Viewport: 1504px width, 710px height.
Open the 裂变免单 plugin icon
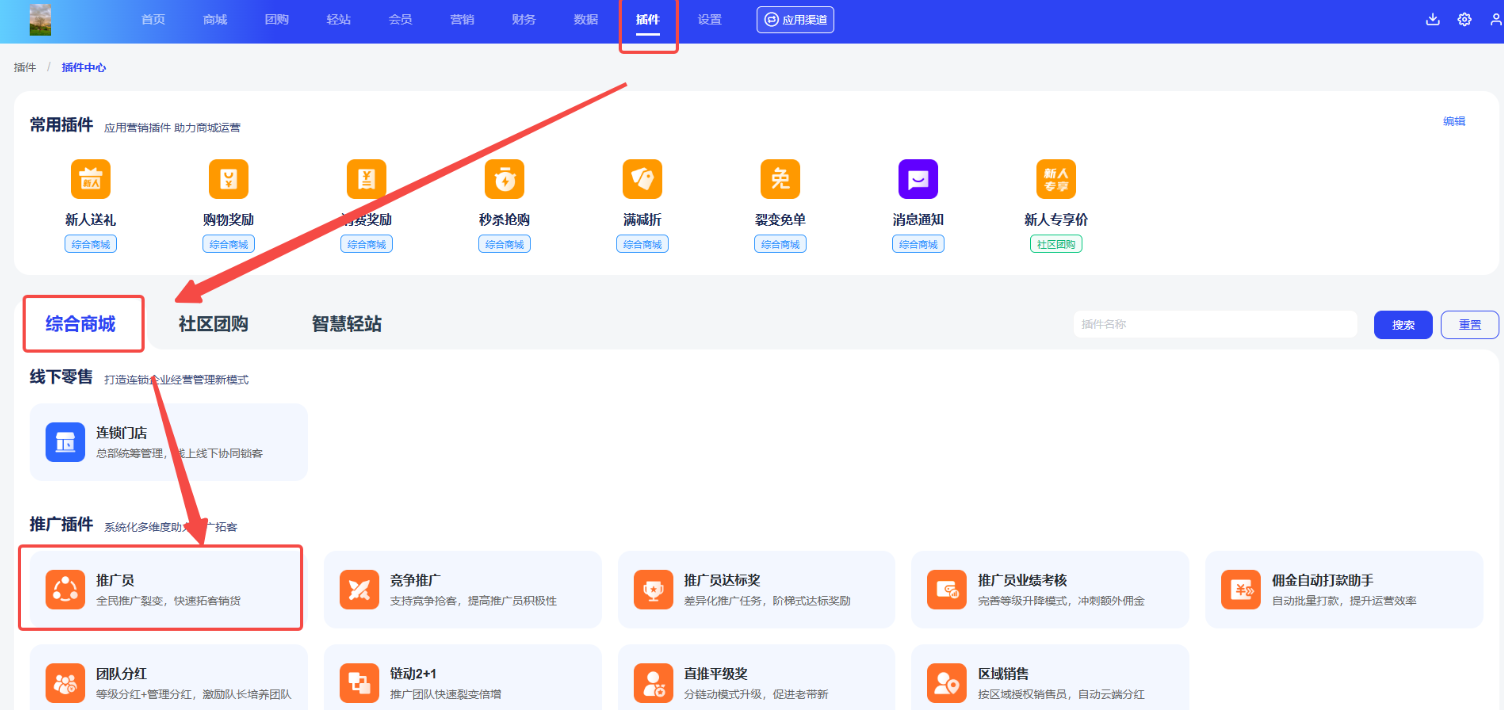coord(780,179)
